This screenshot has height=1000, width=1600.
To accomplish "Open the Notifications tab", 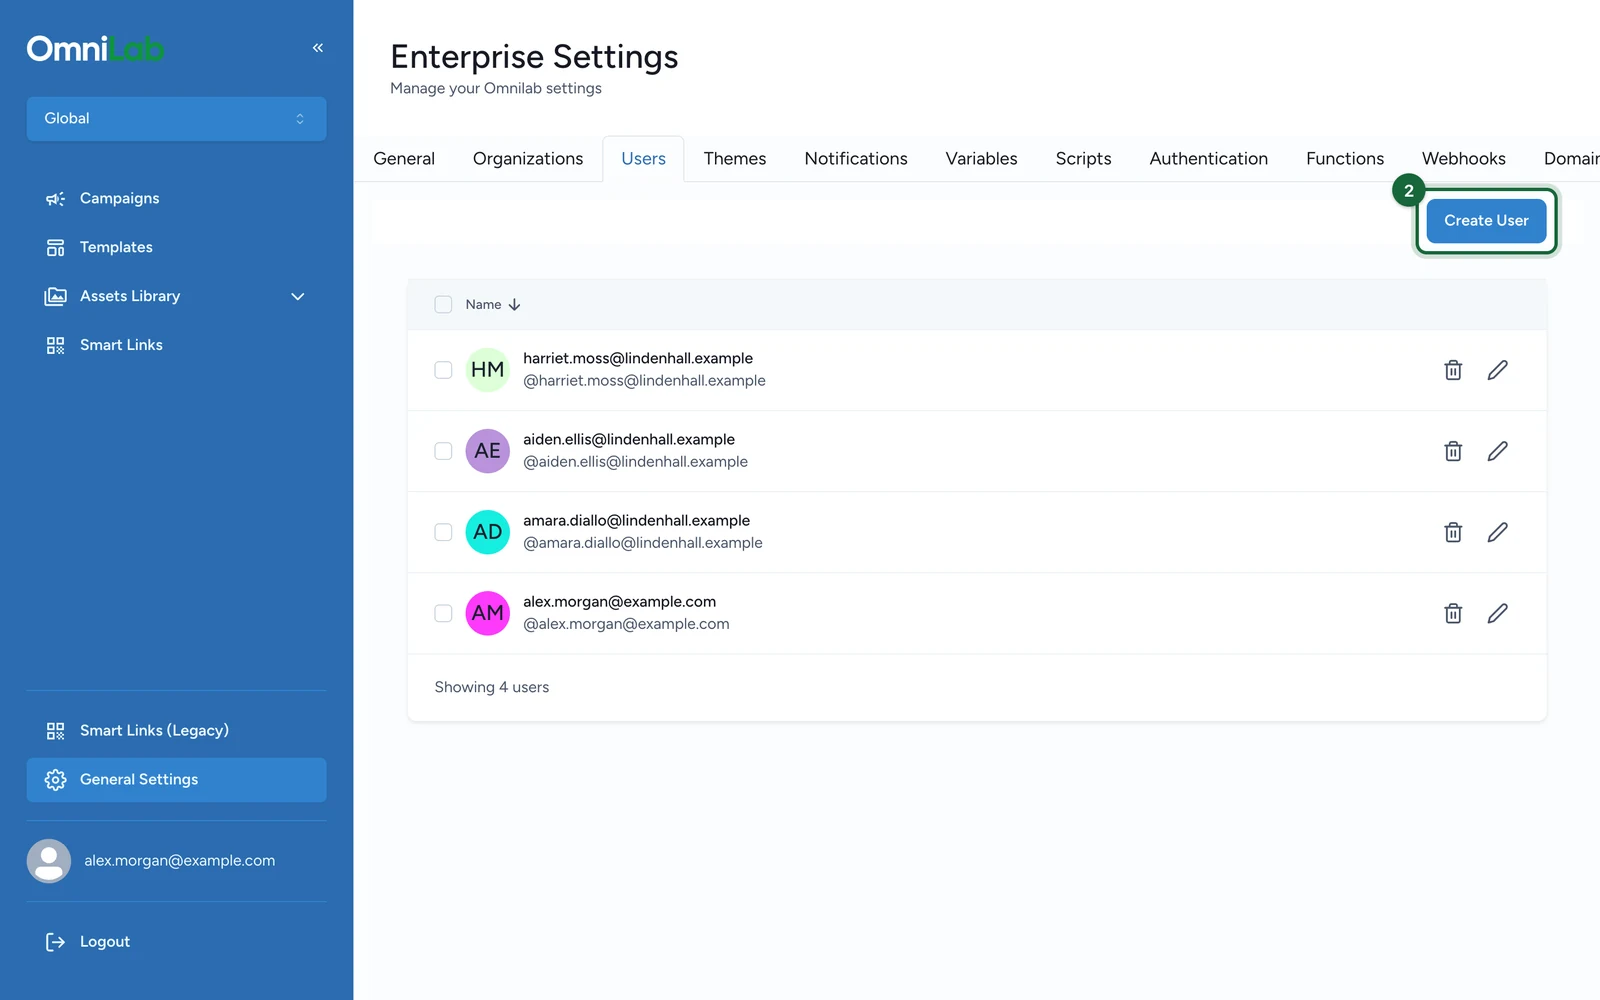I will coord(856,159).
